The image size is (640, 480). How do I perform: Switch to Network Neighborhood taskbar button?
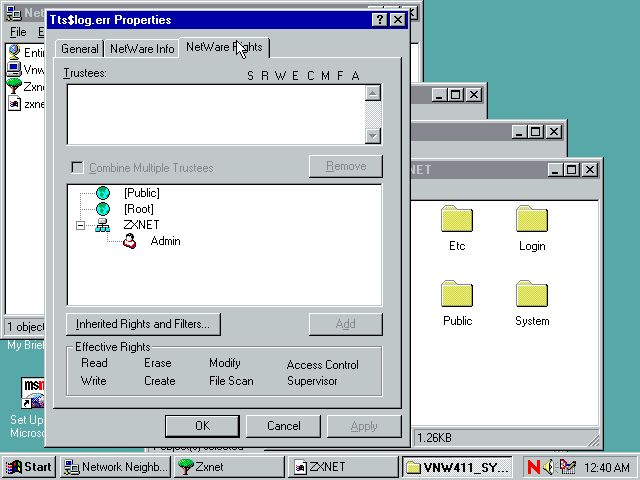(x=116, y=467)
